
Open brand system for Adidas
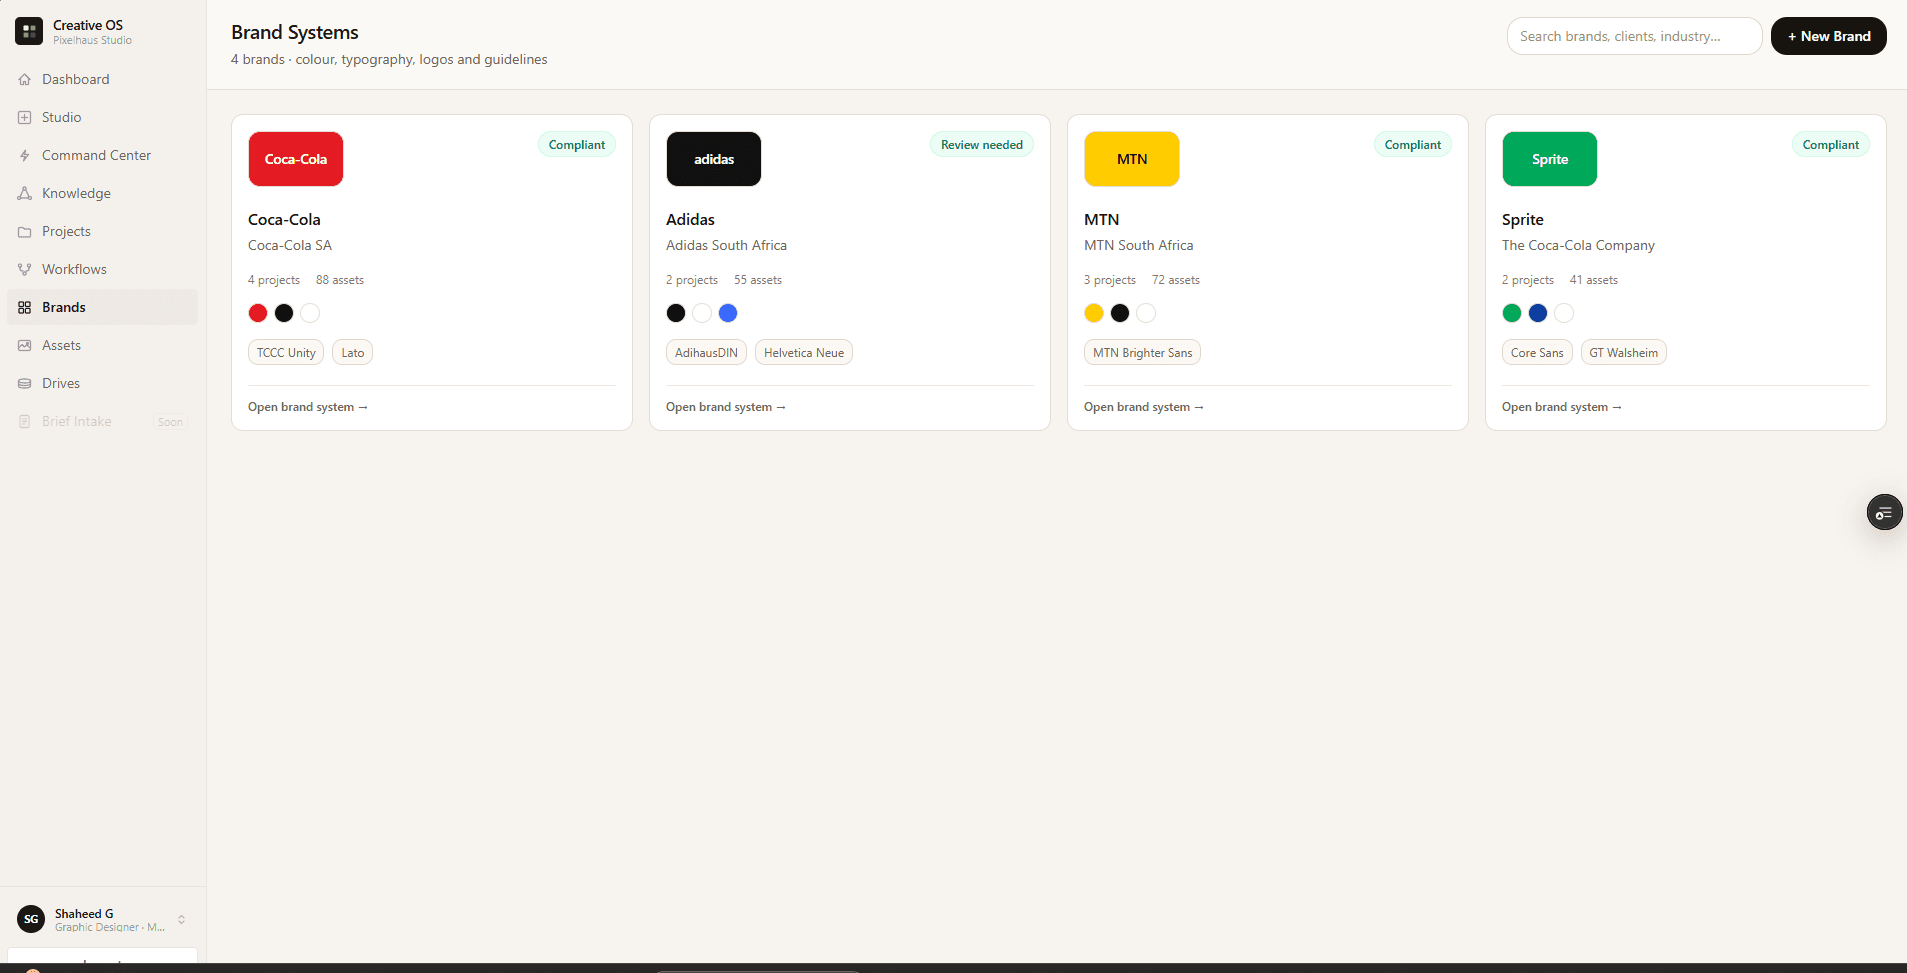(x=726, y=407)
